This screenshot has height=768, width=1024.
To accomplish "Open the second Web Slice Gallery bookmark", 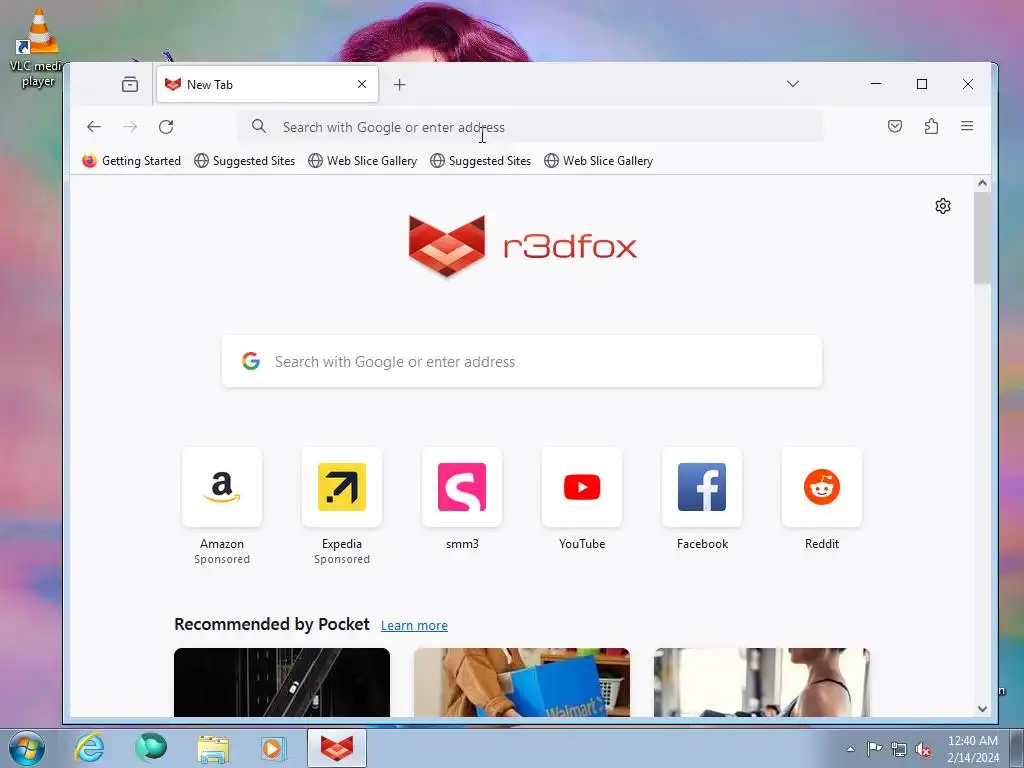I will point(598,161).
